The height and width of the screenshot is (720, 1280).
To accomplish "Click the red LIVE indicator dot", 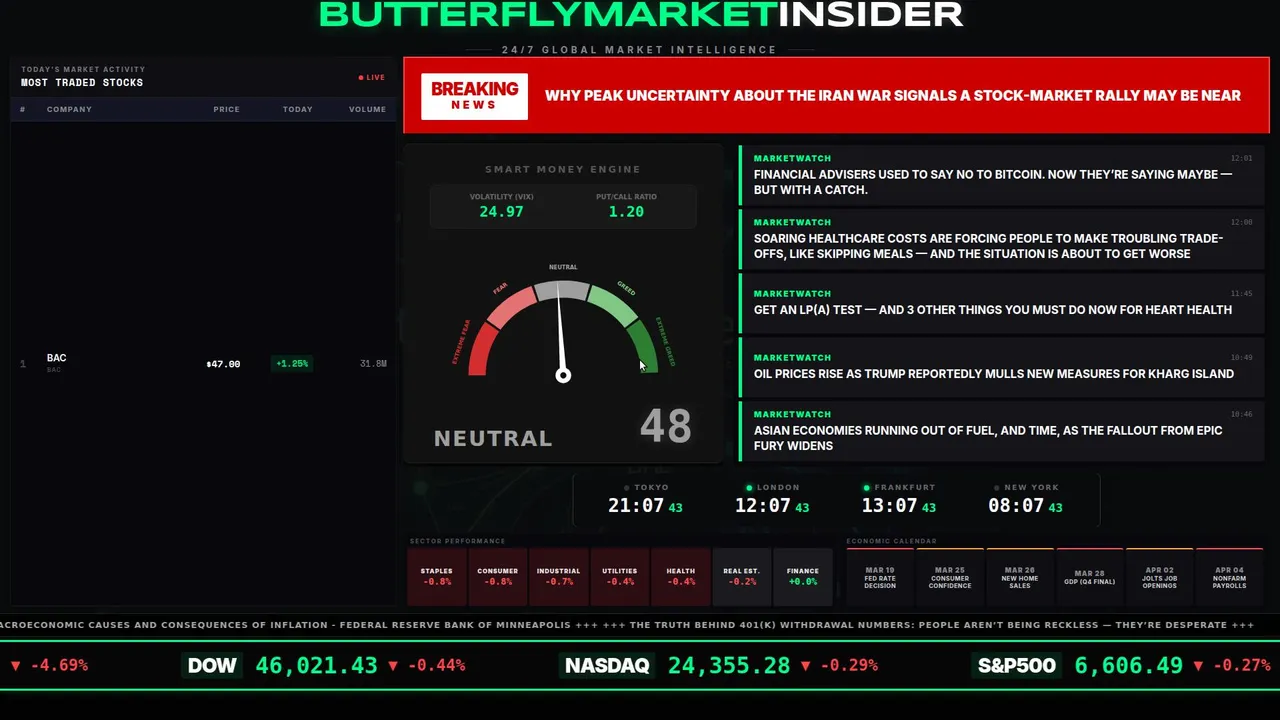I will point(361,77).
